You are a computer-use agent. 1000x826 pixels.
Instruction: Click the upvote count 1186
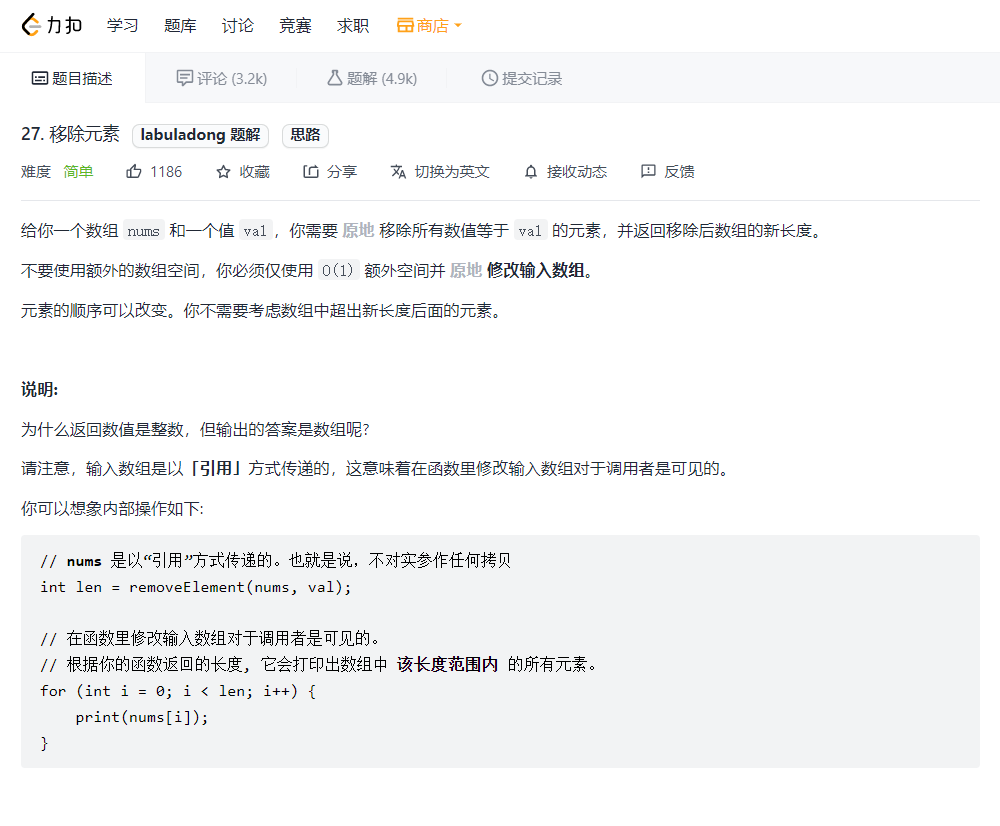coord(166,171)
